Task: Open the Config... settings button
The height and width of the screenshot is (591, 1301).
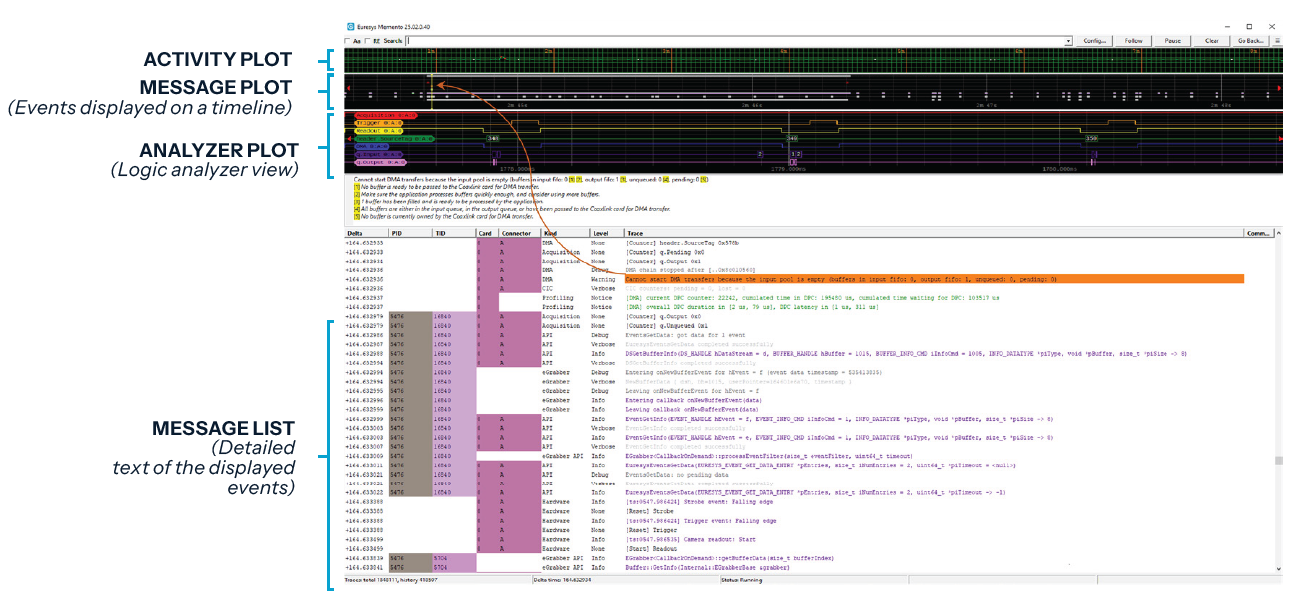Action: pos(1094,41)
